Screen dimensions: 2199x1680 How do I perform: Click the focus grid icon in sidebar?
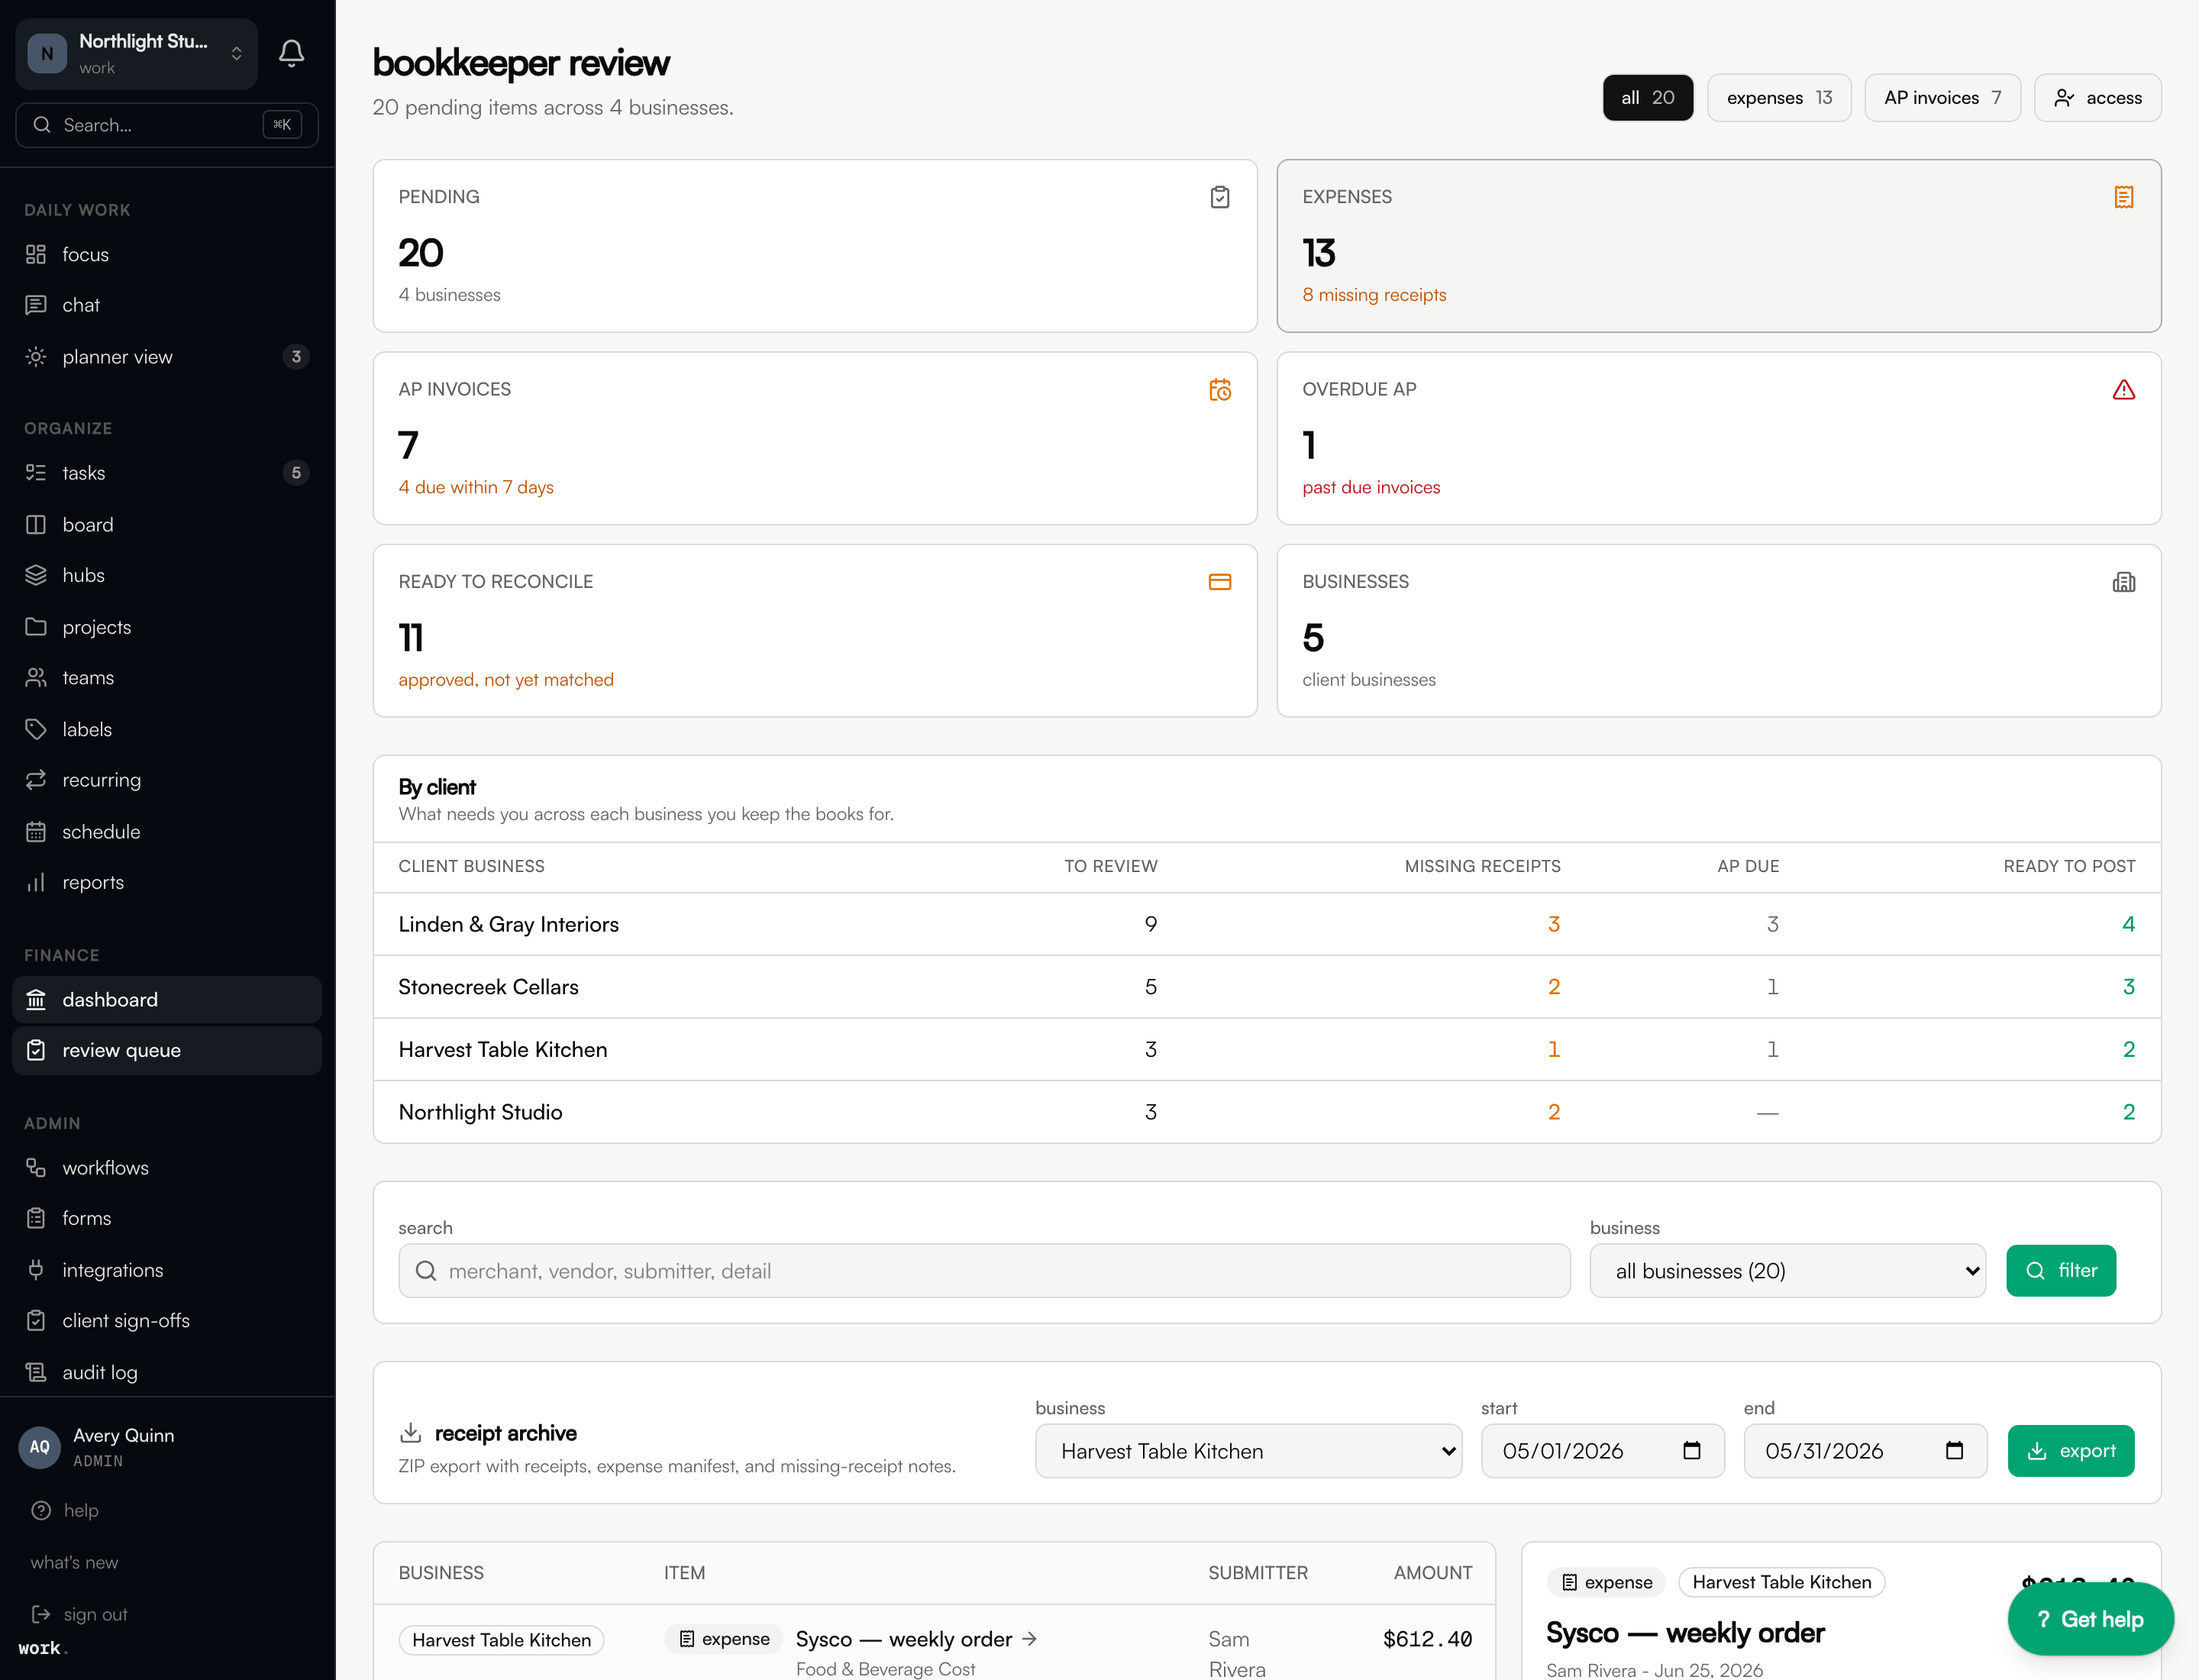(x=36, y=254)
